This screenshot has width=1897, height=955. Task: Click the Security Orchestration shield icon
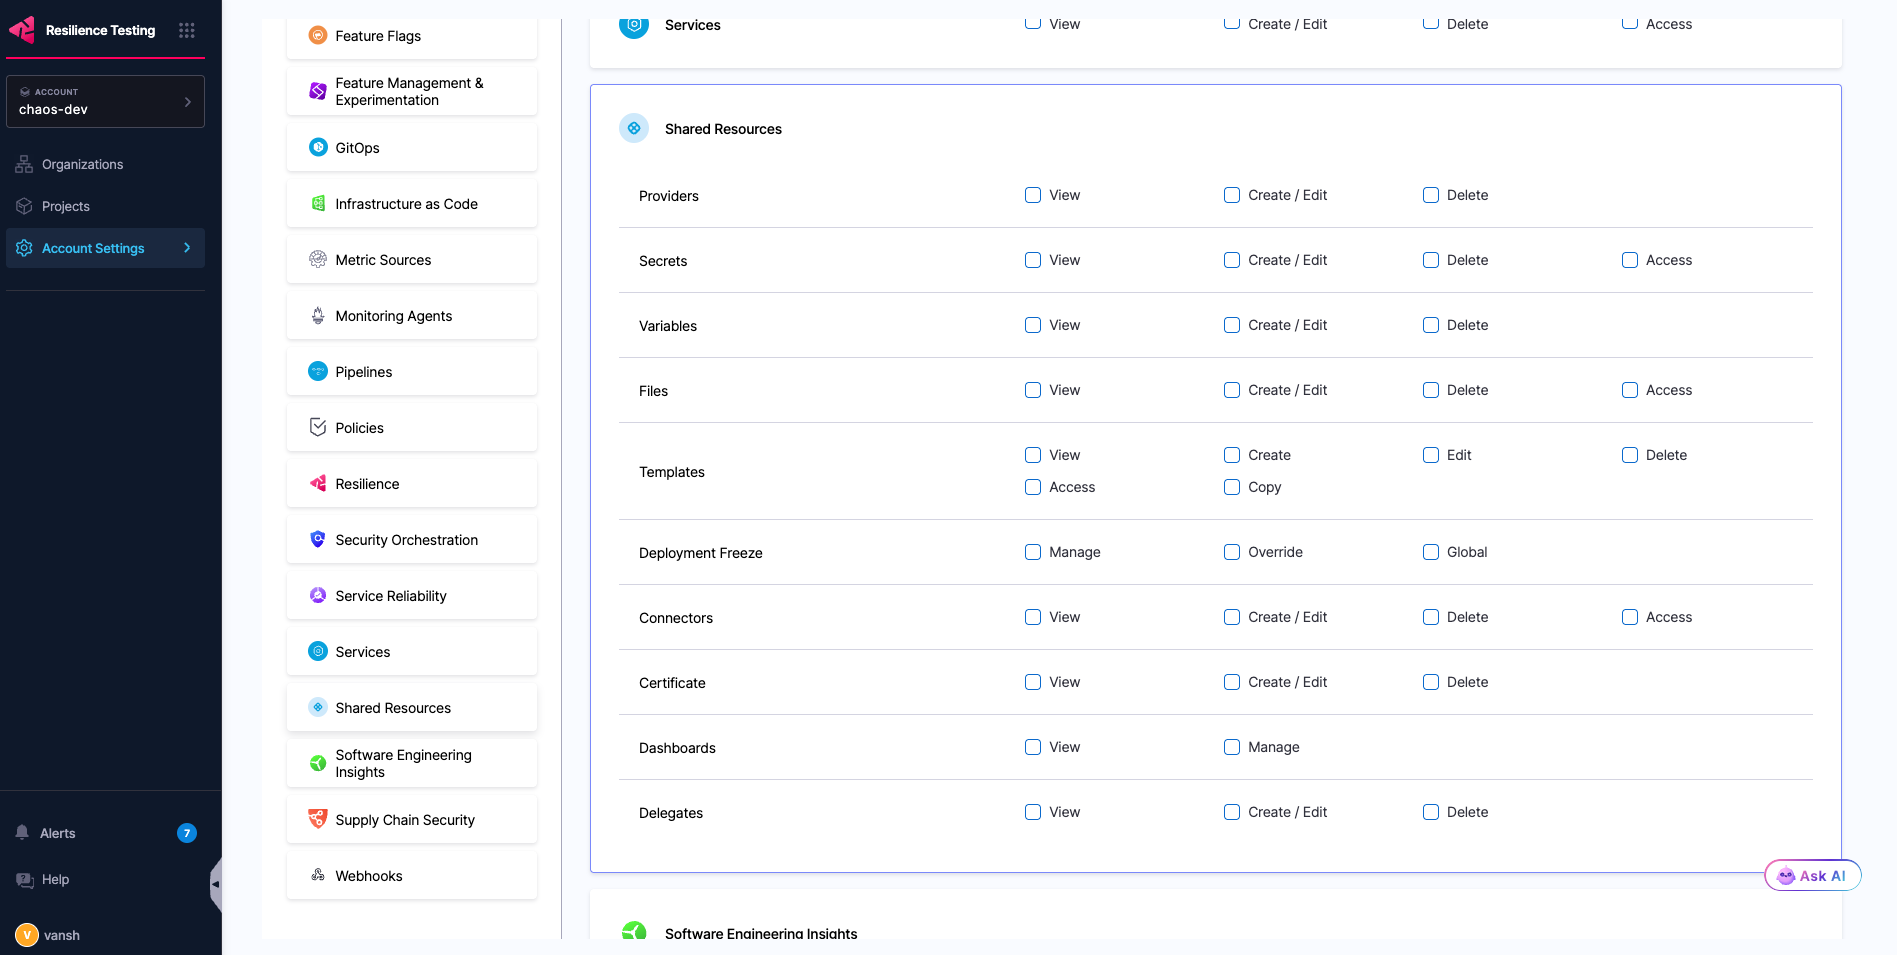coord(318,540)
